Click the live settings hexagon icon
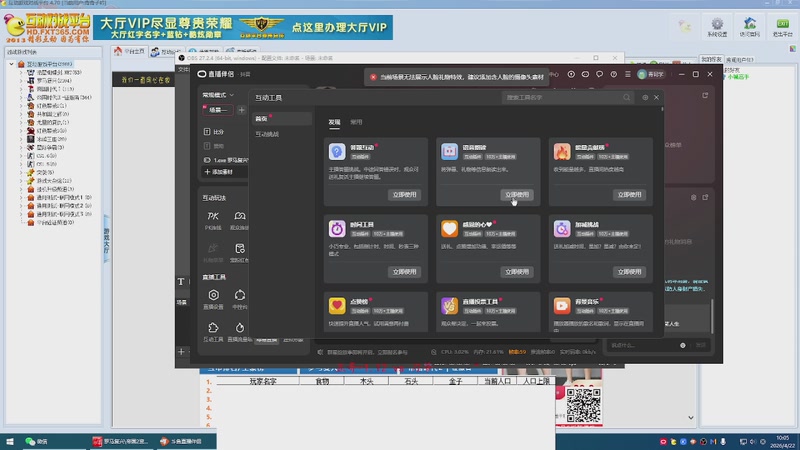Image resolution: width=800 pixels, height=450 pixels. coord(213,295)
